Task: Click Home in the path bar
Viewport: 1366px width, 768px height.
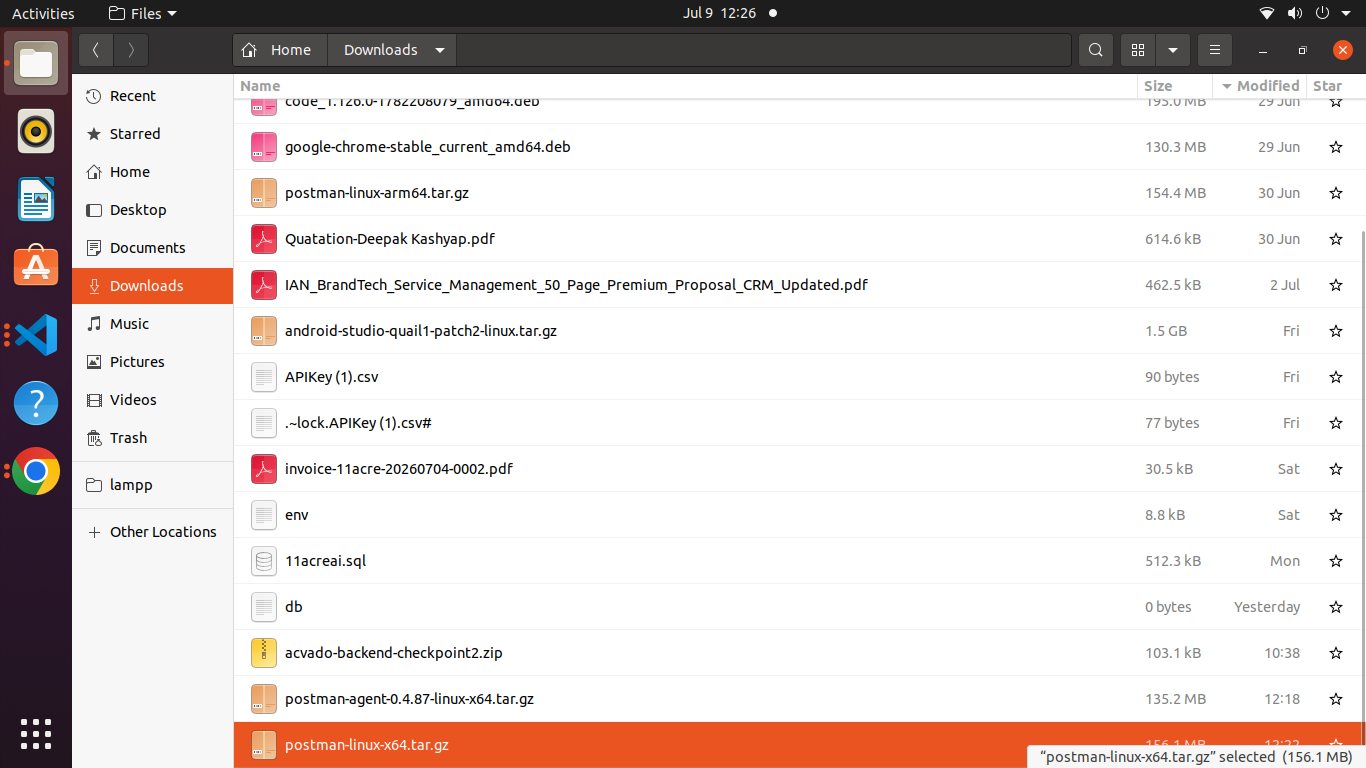Action: coord(280,50)
